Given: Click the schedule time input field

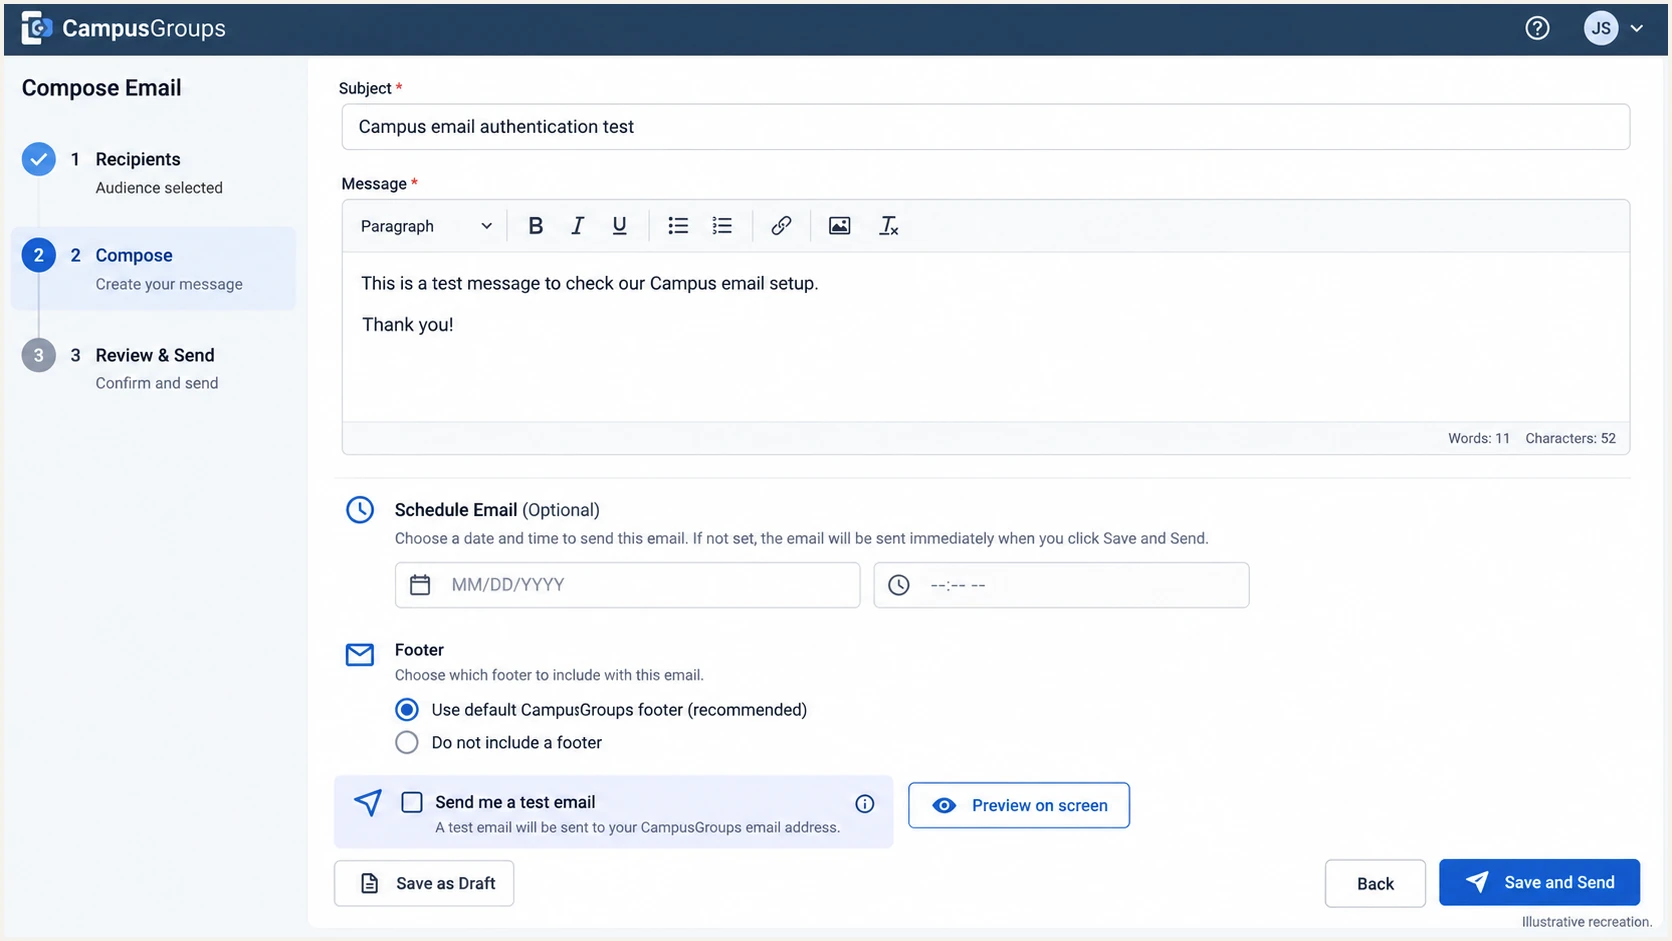Looking at the screenshot, I should (x=1061, y=585).
